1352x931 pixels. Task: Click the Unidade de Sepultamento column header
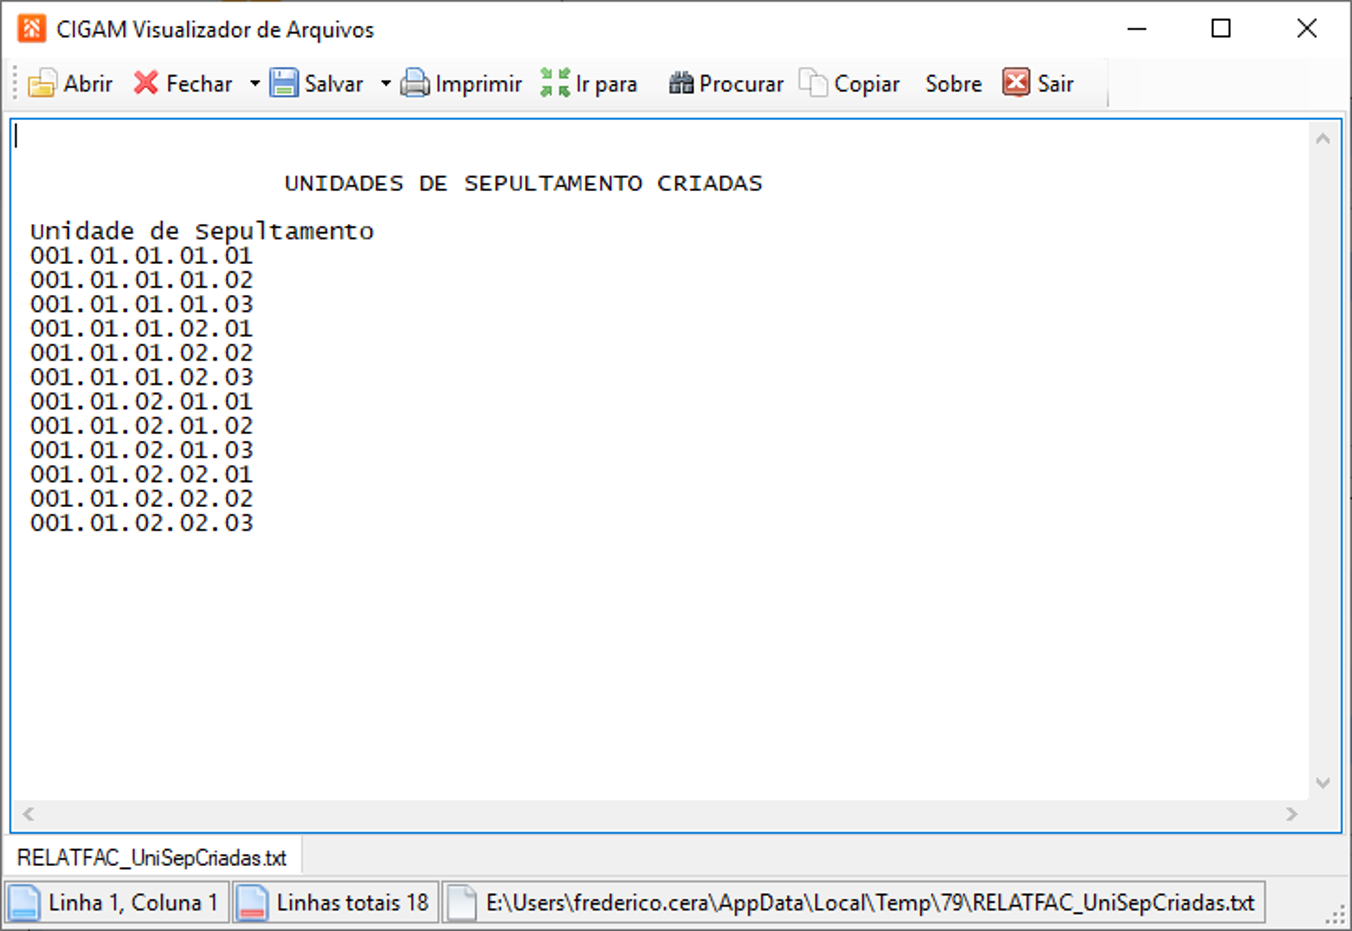pos(202,231)
